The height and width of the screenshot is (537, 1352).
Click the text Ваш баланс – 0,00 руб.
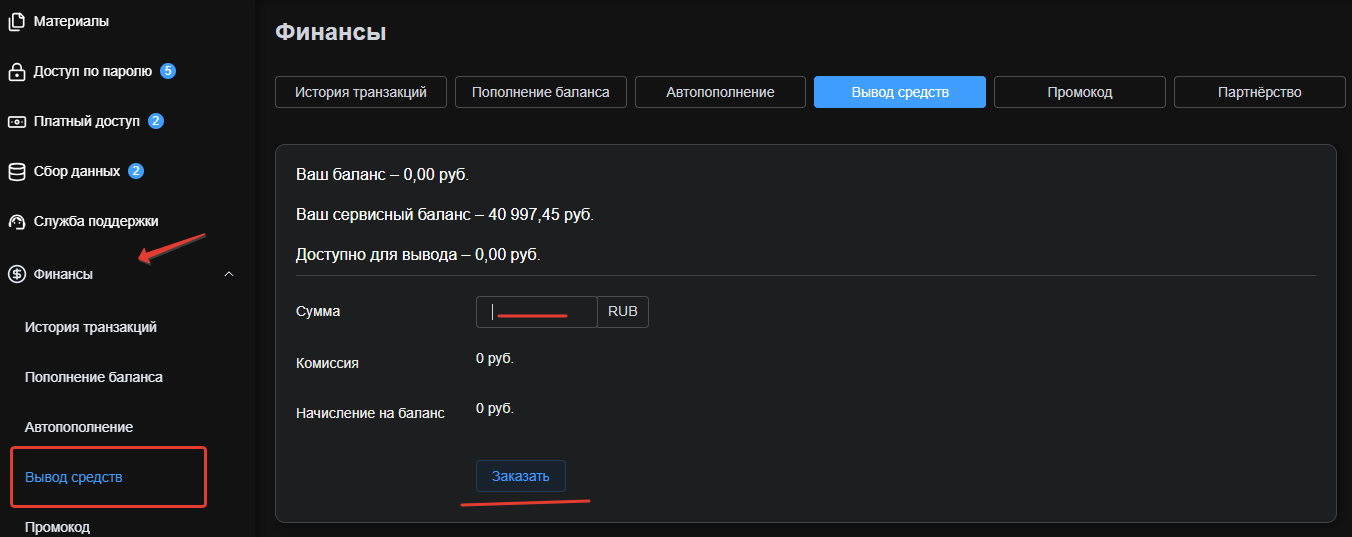tap(382, 175)
